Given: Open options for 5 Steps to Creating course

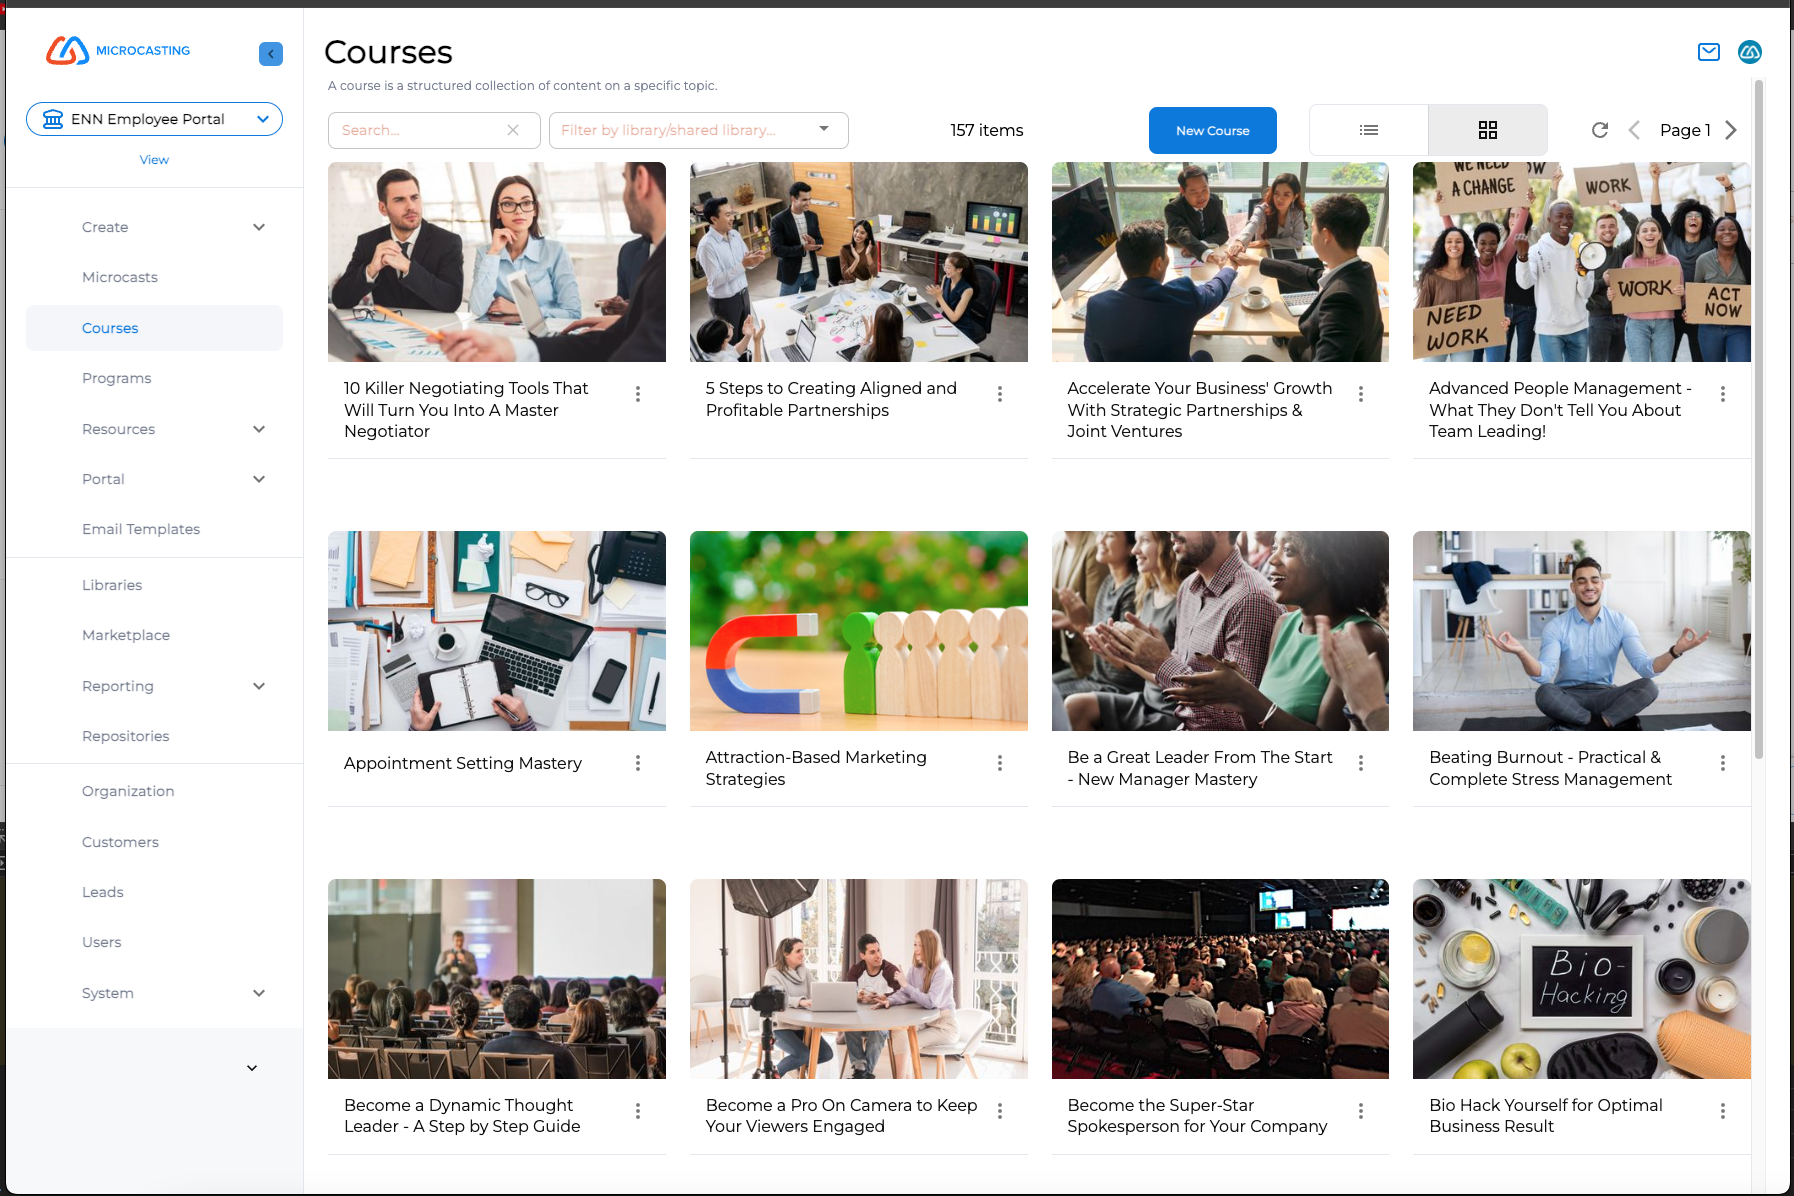Looking at the screenshot, I should pos(1000,394).
